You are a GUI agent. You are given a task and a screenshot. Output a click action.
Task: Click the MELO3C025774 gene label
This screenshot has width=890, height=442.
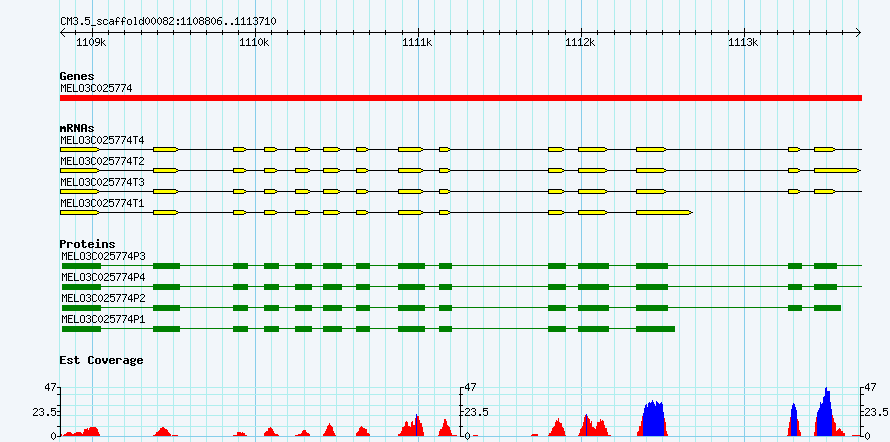point(96,89)
